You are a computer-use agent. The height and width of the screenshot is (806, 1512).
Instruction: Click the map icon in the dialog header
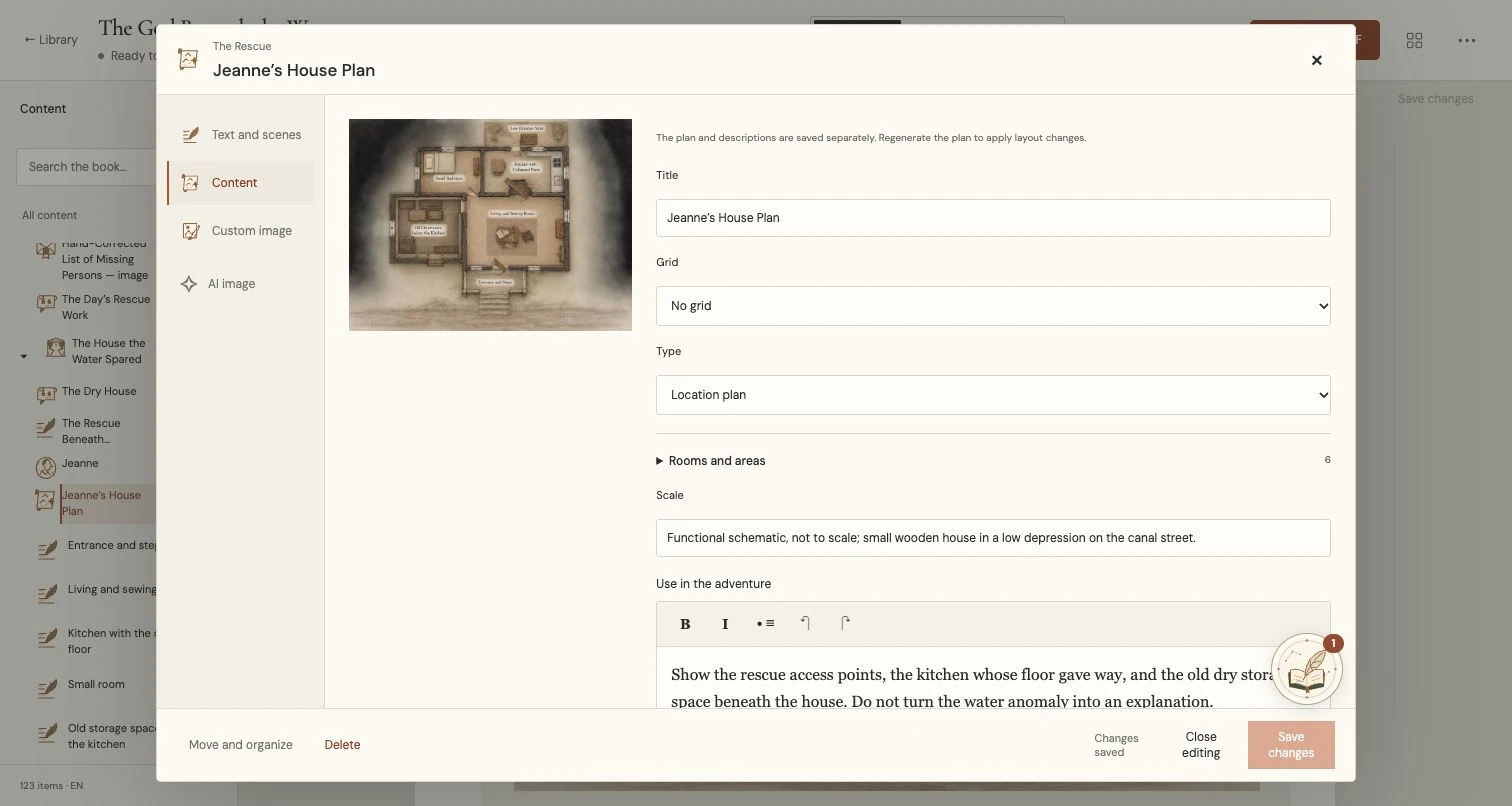187,59
